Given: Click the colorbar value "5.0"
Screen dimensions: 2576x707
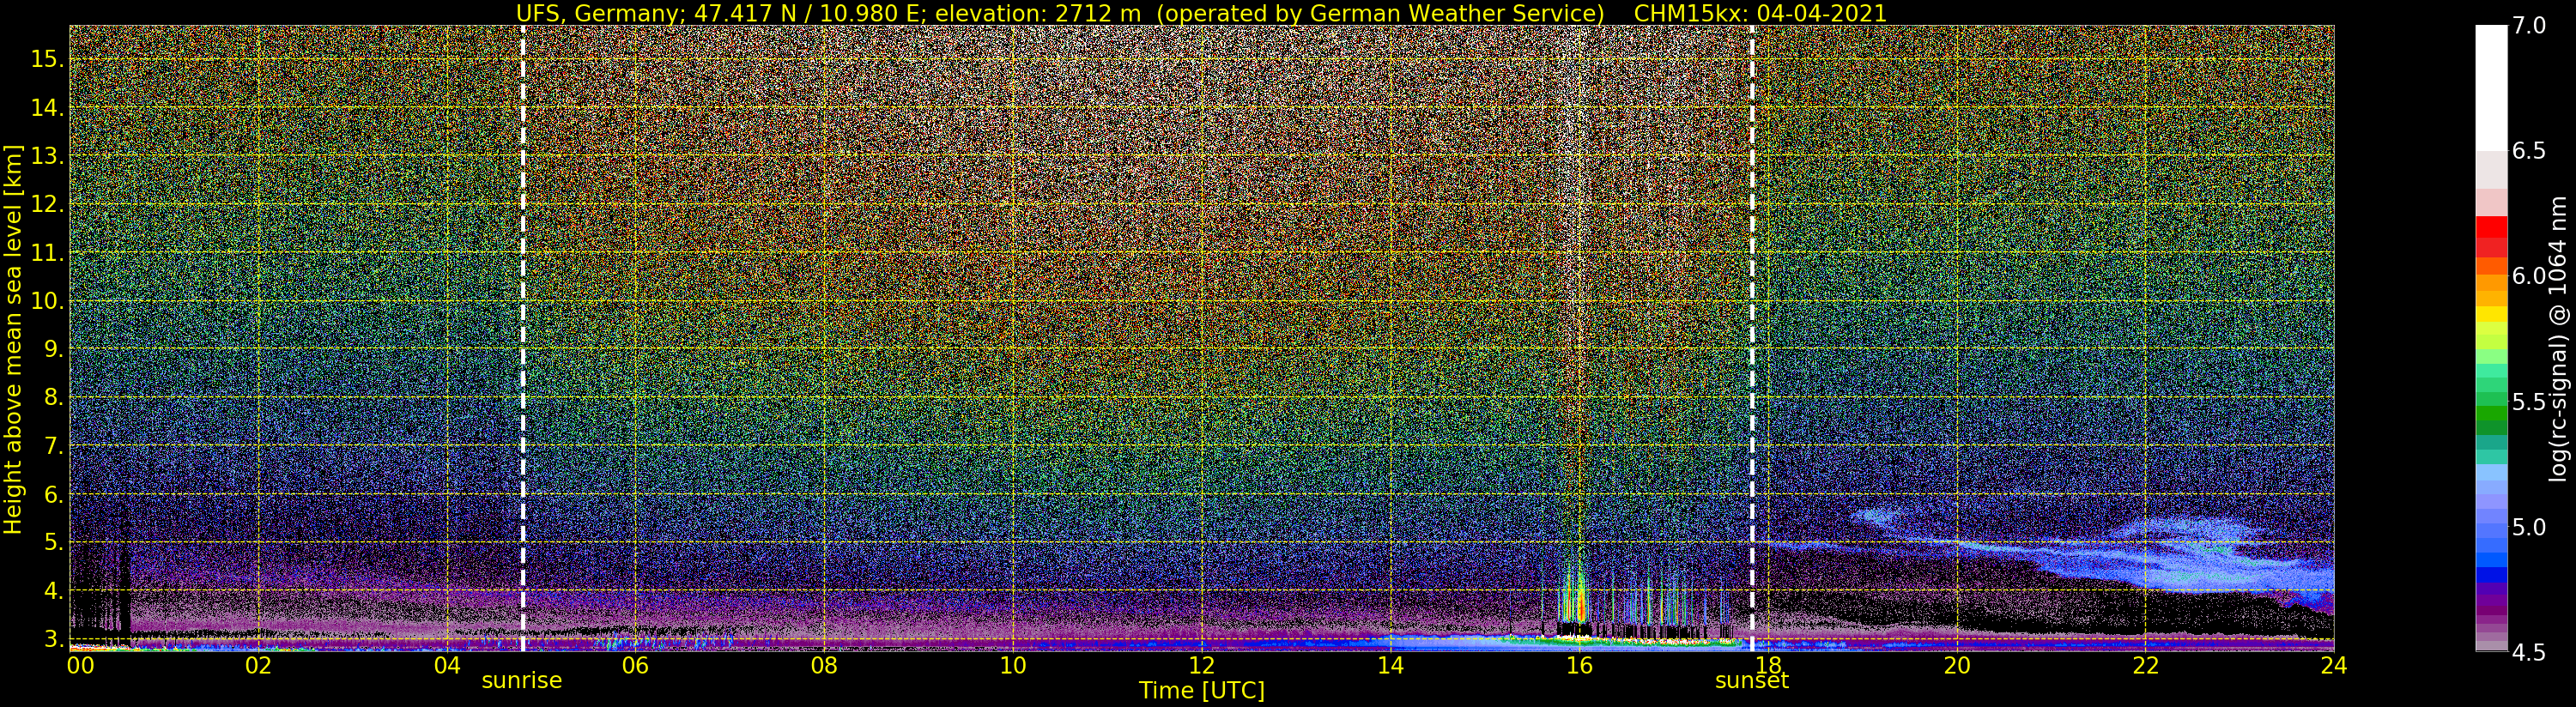Looking at the screenshot, I should (2529, 527).
